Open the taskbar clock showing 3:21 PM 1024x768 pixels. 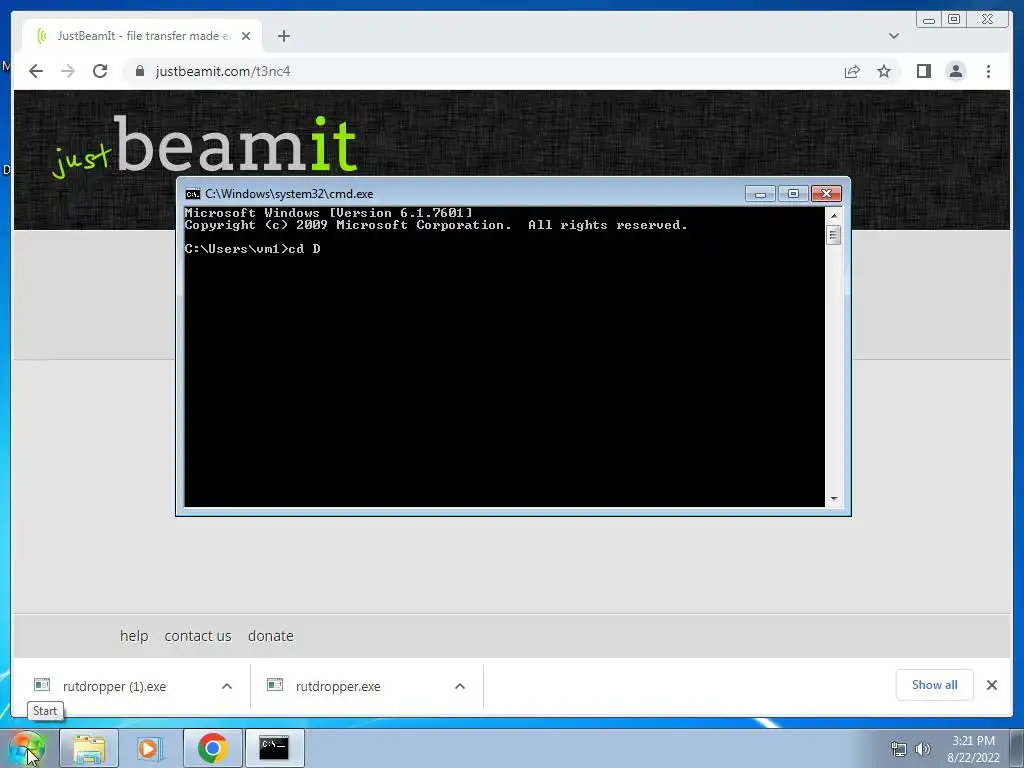pyautogui.click(x=973, y=749)
